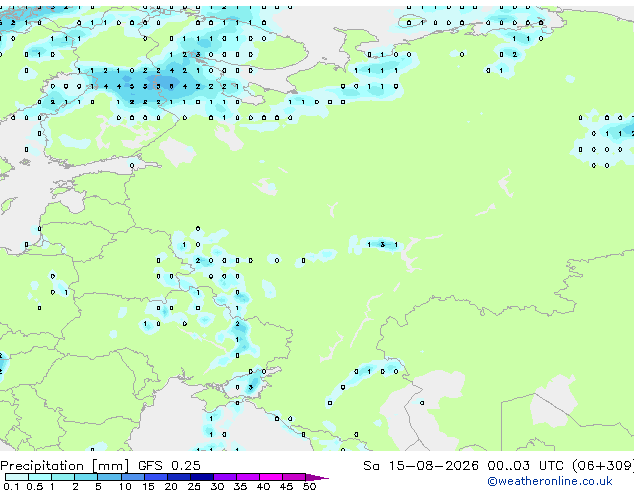Pick the legend swatch between 20 and 25
The image size is (634, 490).
click(178, 477)
